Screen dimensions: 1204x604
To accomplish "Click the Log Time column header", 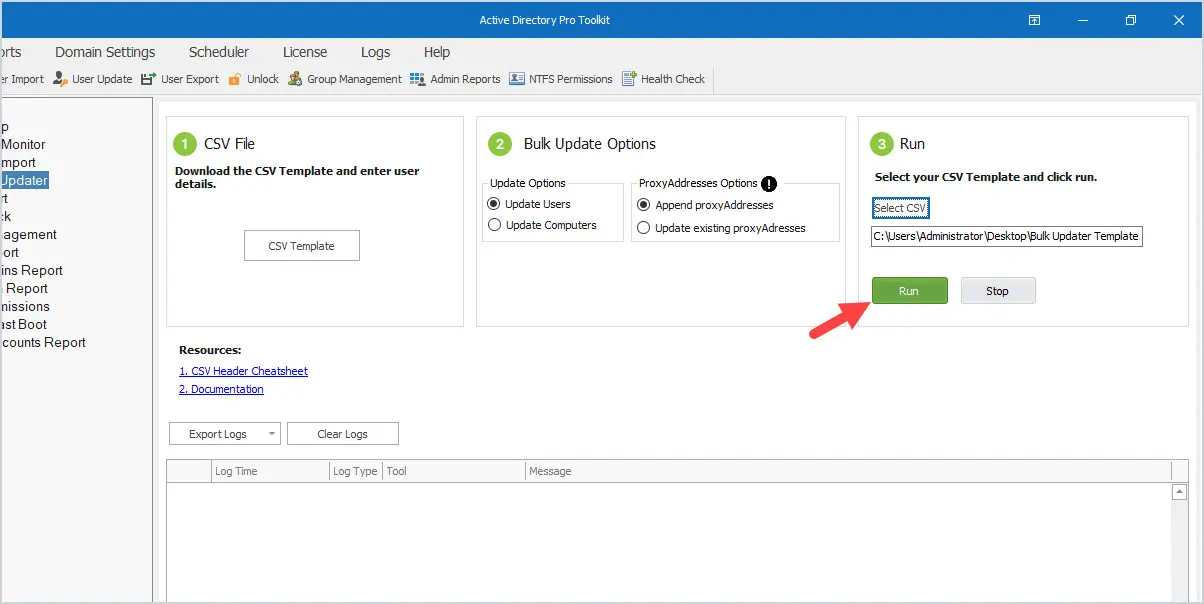I will (x=270, y=471).
